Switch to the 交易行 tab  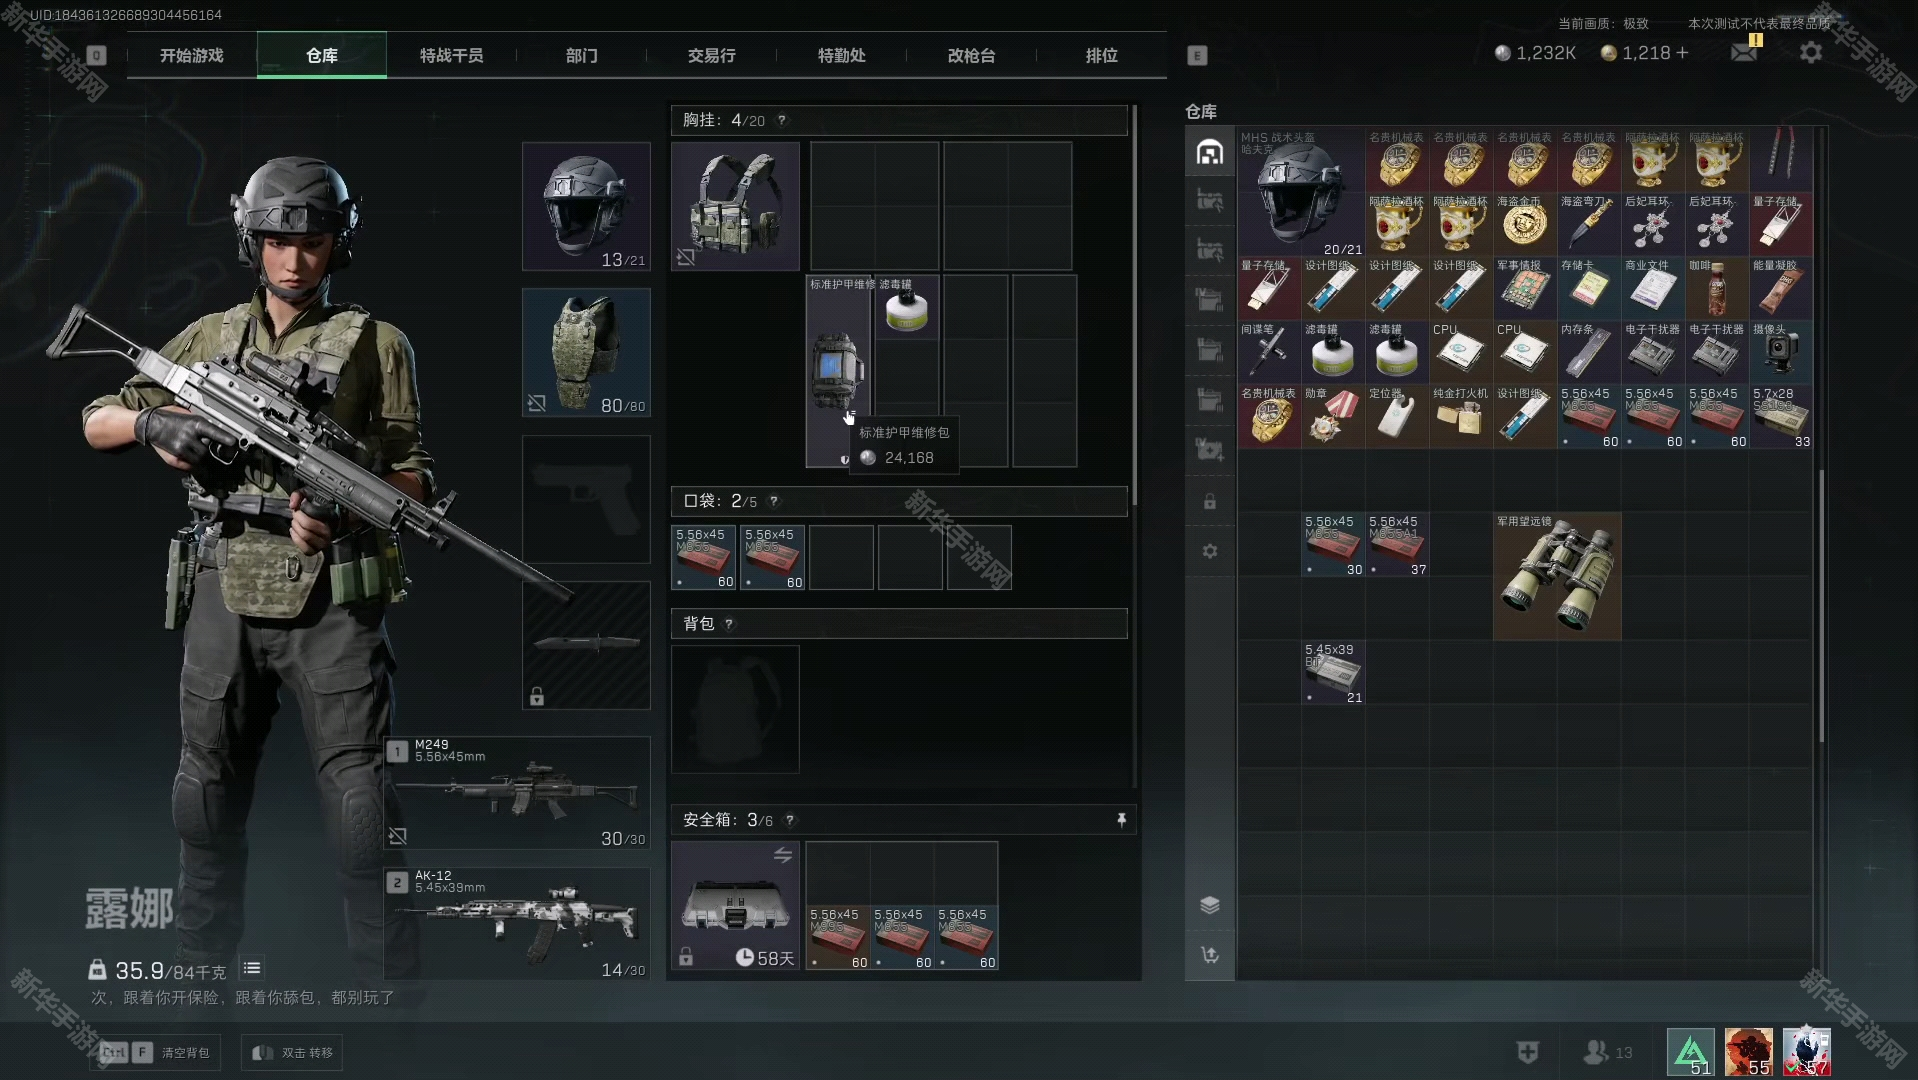711,56
